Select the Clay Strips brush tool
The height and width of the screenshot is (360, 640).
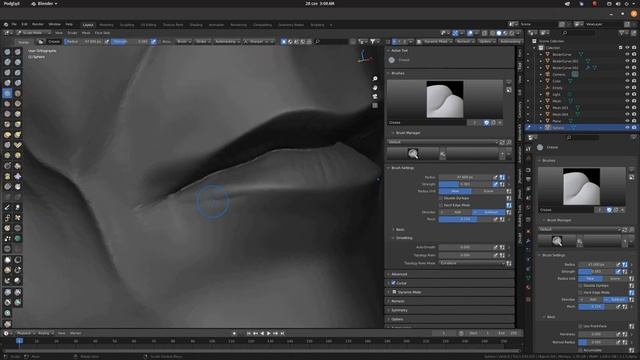click(18, 62)
